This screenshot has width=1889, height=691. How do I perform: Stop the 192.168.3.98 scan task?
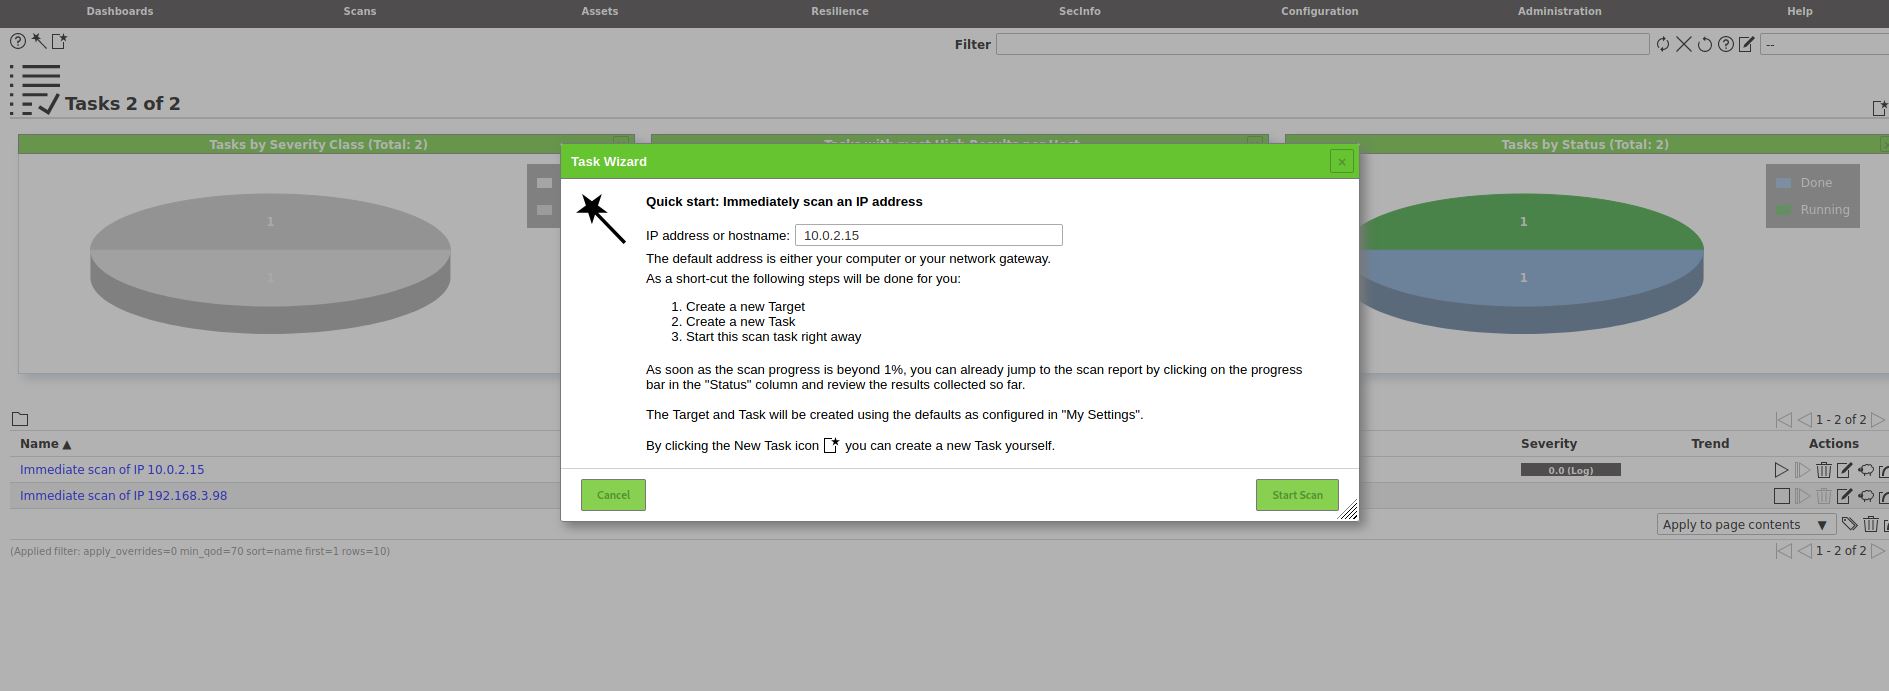coord(1781,496)
